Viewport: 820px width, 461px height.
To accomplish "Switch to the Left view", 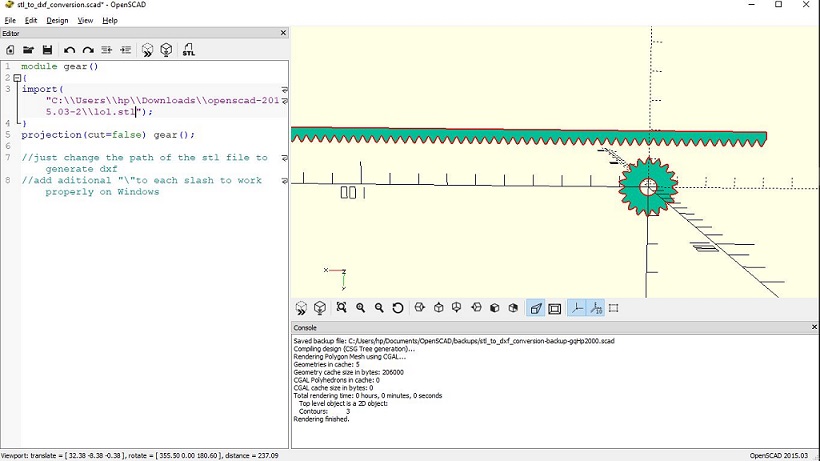I will tap(476, 308).
